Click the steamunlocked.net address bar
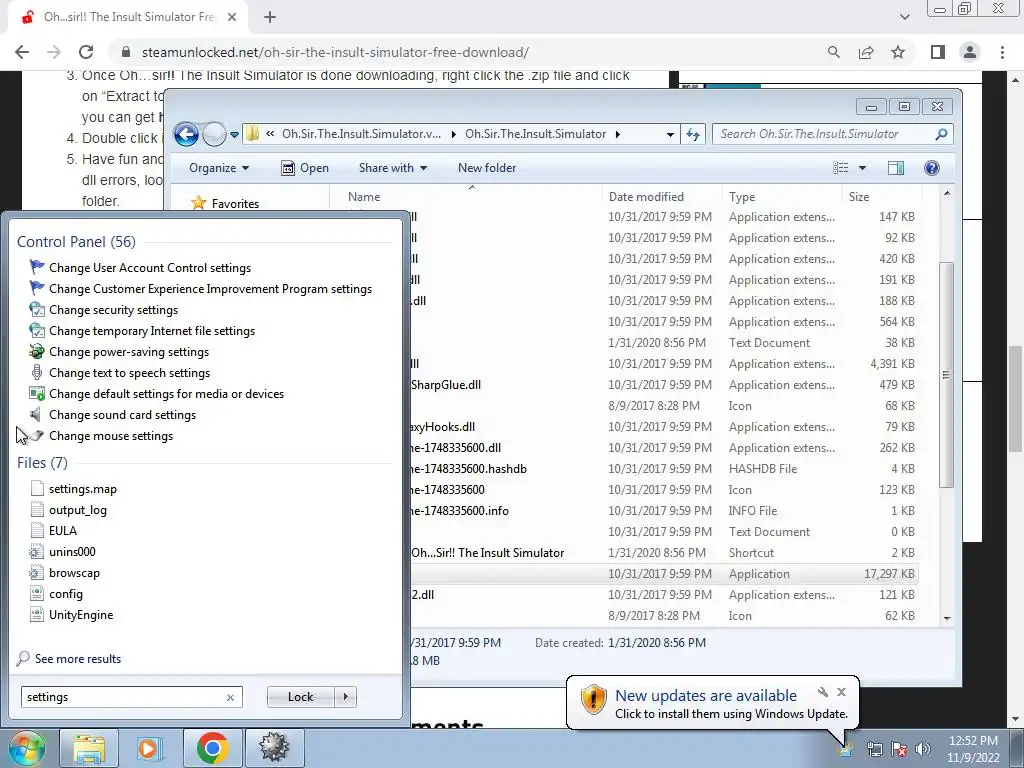This screenshot has width=1024, height=768. coord(334,52)
